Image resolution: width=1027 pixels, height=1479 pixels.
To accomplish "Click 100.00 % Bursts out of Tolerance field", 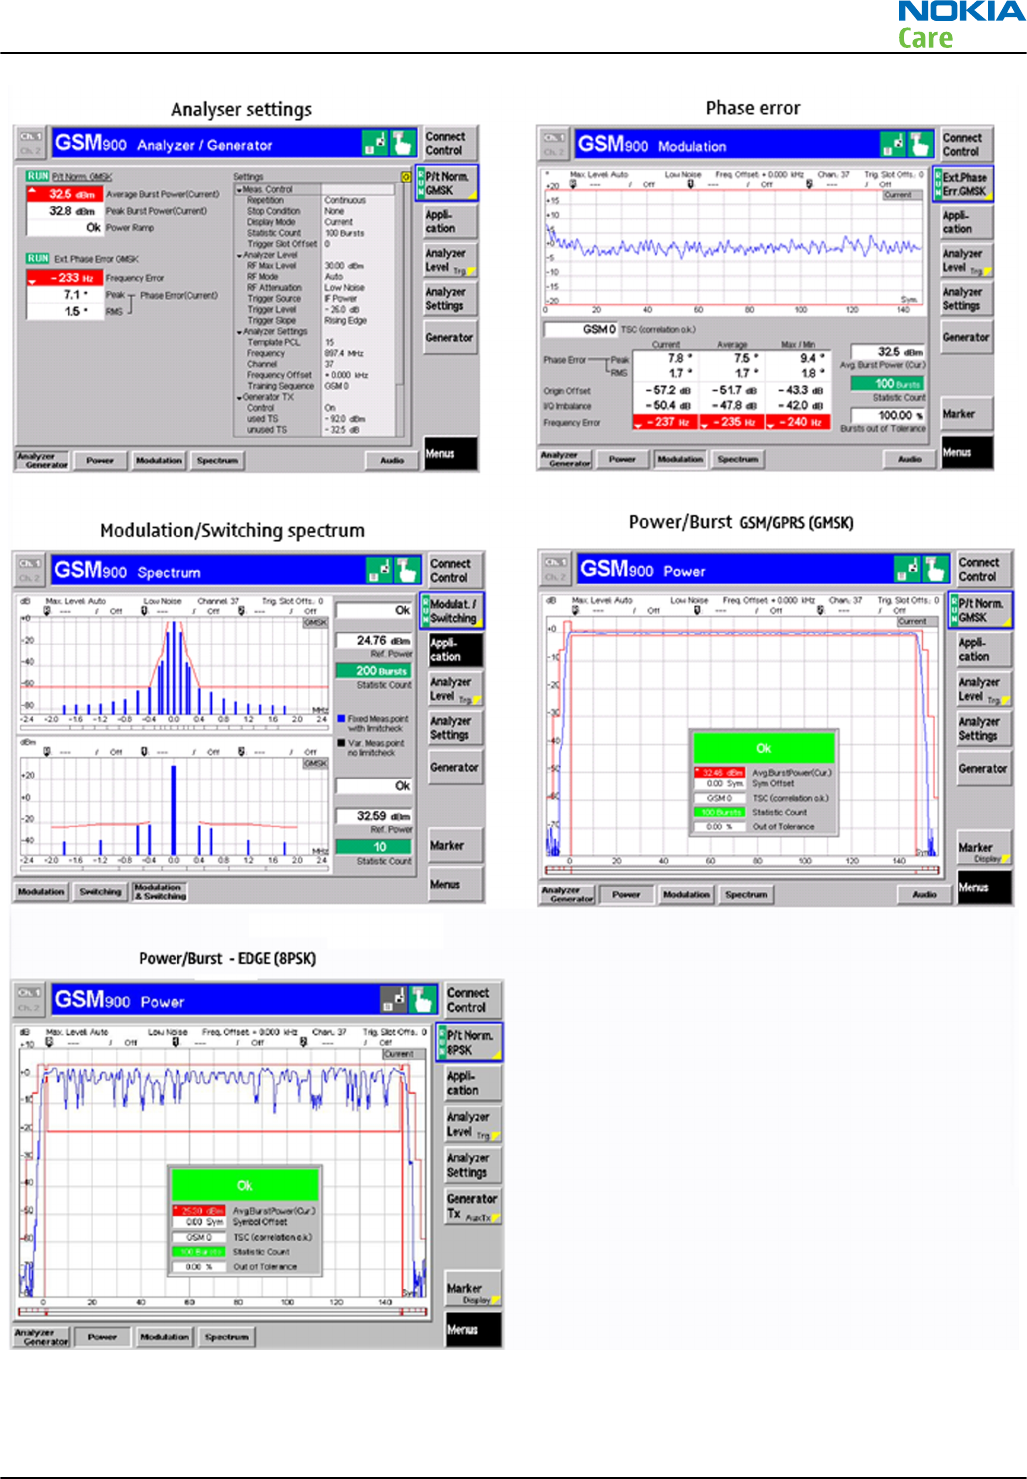I will pos(887,415).
